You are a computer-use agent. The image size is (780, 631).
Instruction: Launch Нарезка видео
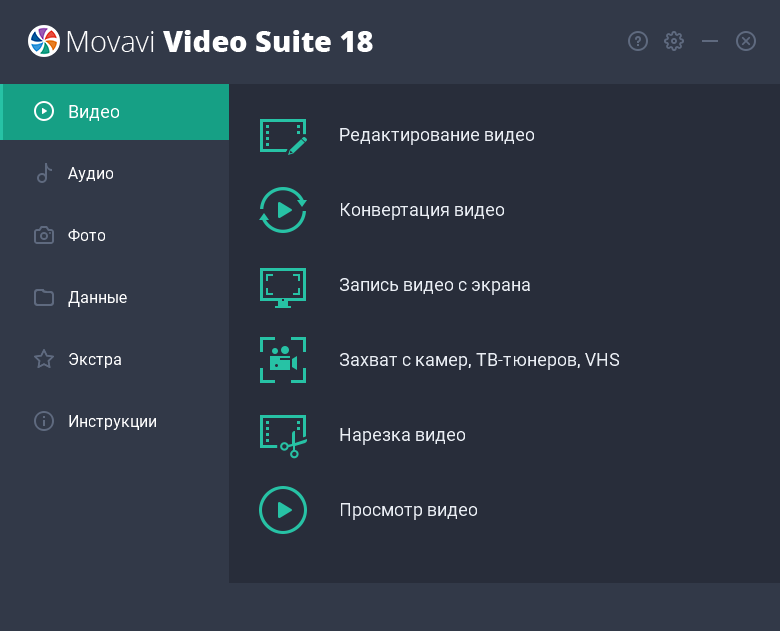coord(402,435)
